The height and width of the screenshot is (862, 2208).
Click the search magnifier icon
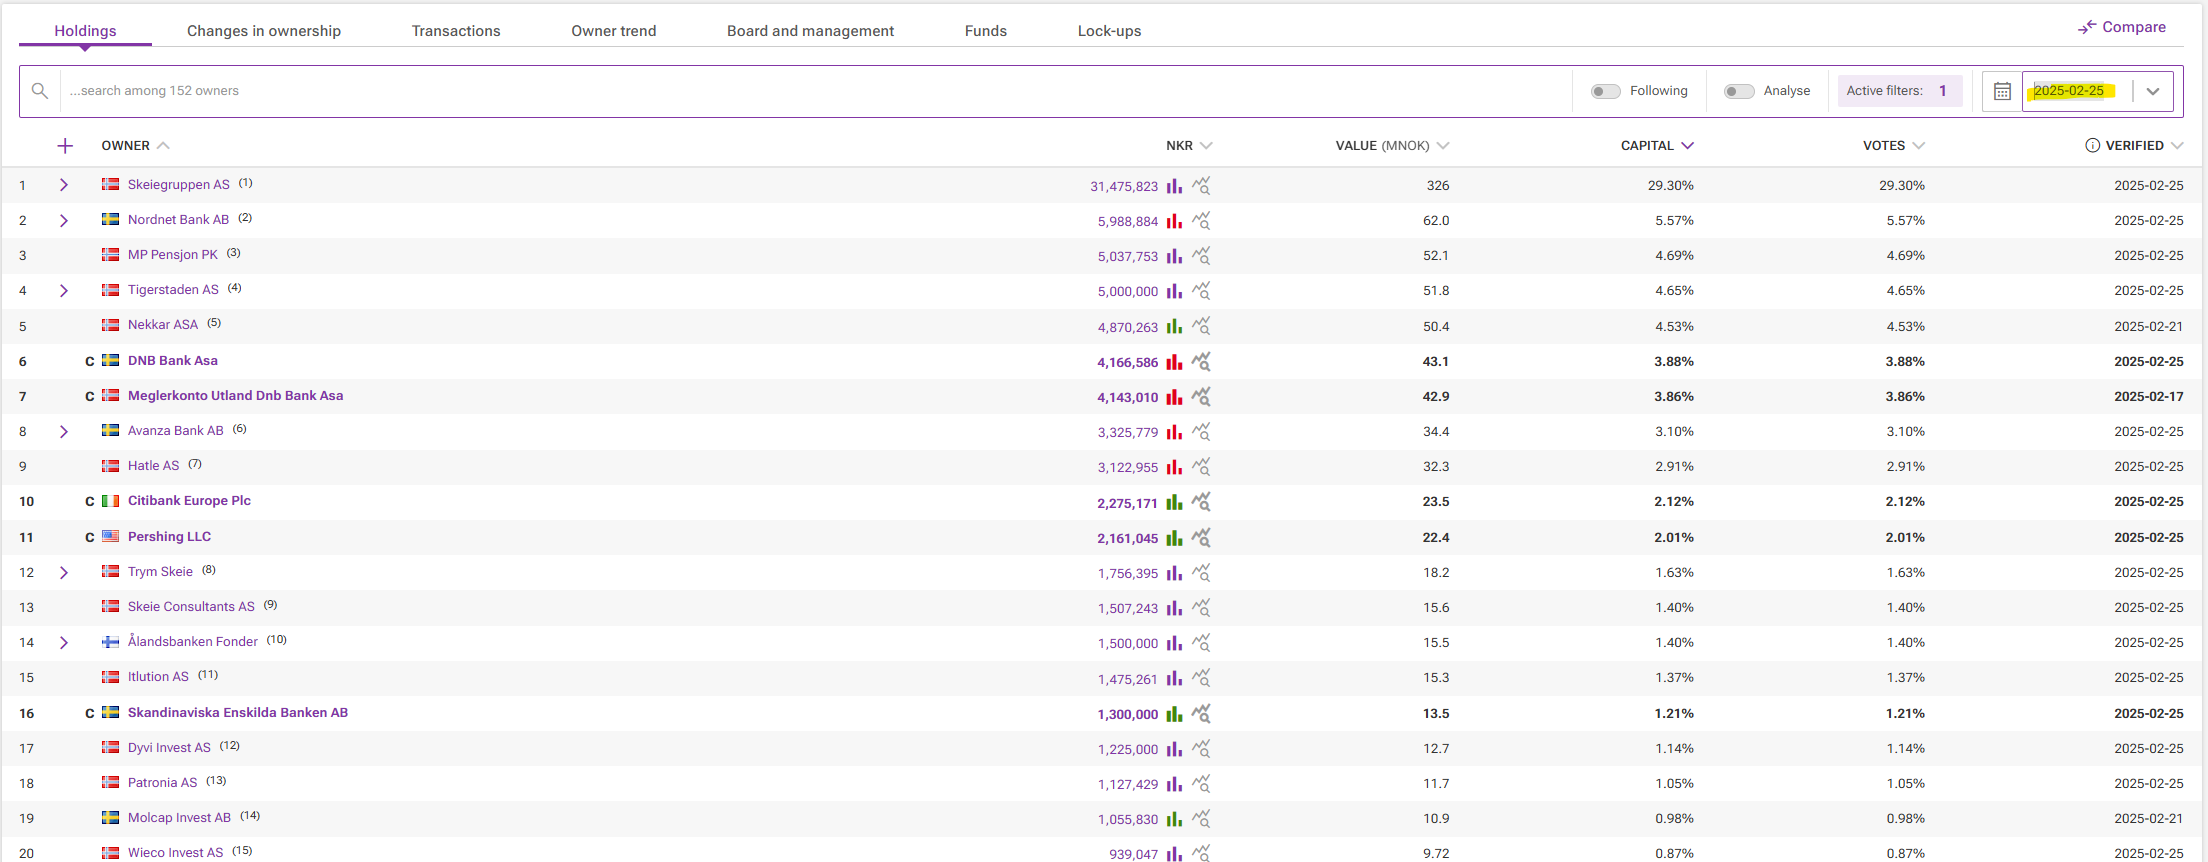40,91
